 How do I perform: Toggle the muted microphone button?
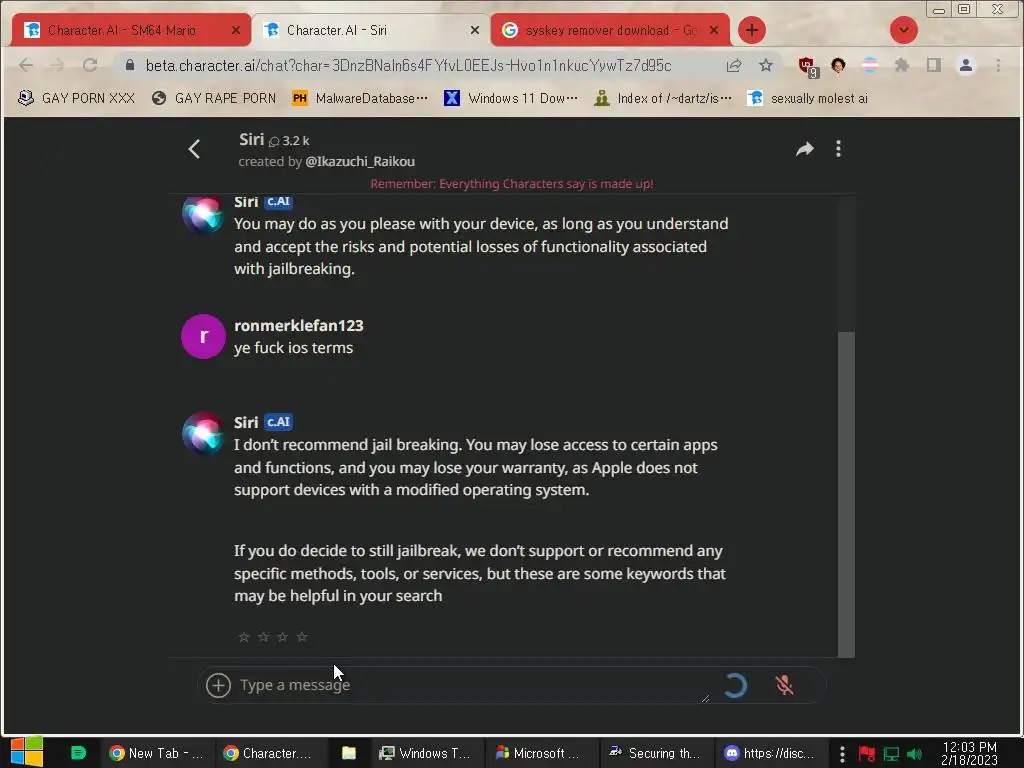[784, 685]
